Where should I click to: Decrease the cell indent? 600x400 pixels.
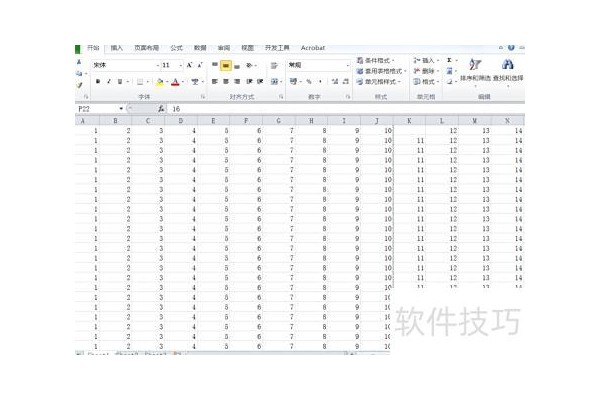click(249, 82)
